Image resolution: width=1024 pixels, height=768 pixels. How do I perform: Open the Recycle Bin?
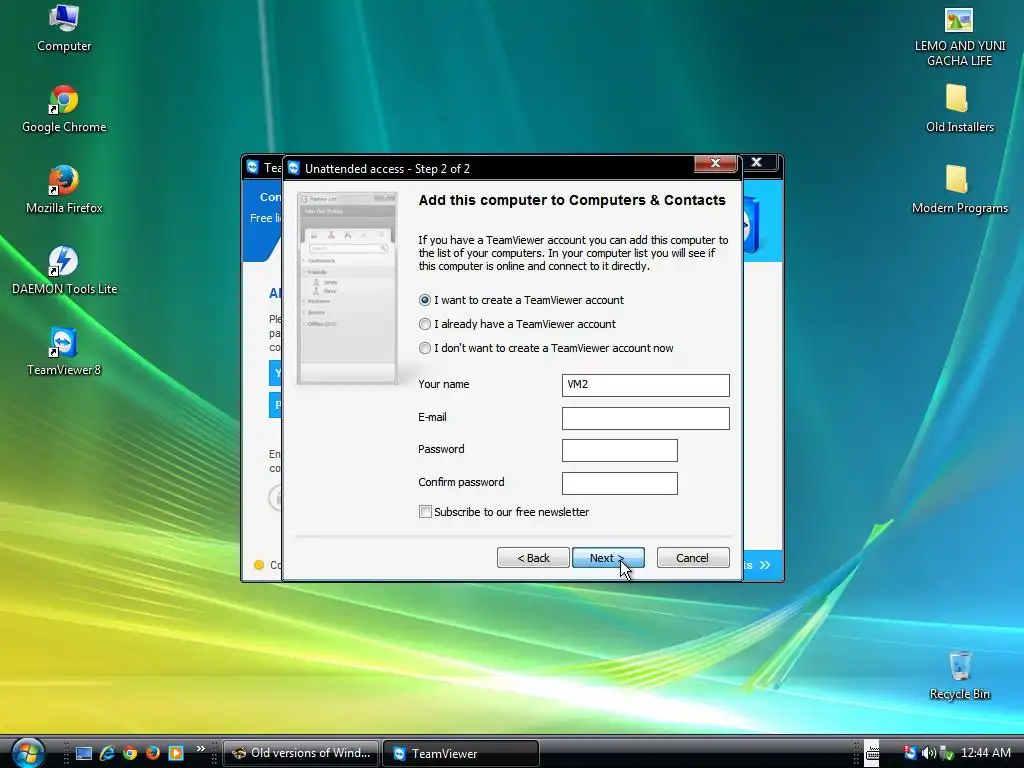pyautogui.click(x=959, y=676)
